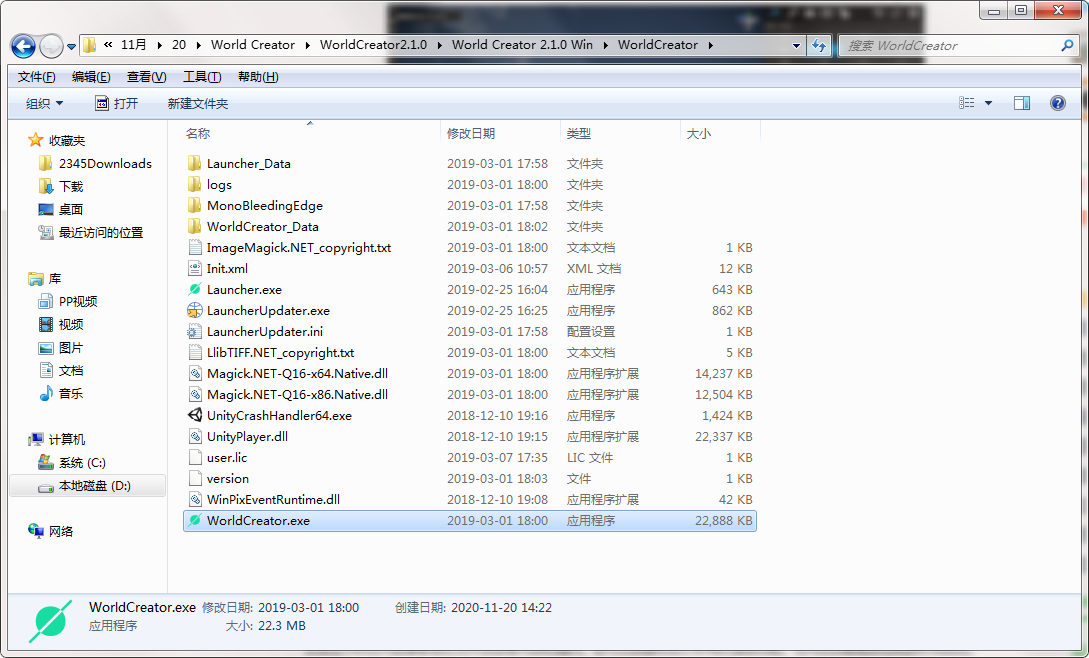This screenshot has height=658, width=1089.
Task: Select the LauncherUpdater.exe icon
Action: pos(195,311)
